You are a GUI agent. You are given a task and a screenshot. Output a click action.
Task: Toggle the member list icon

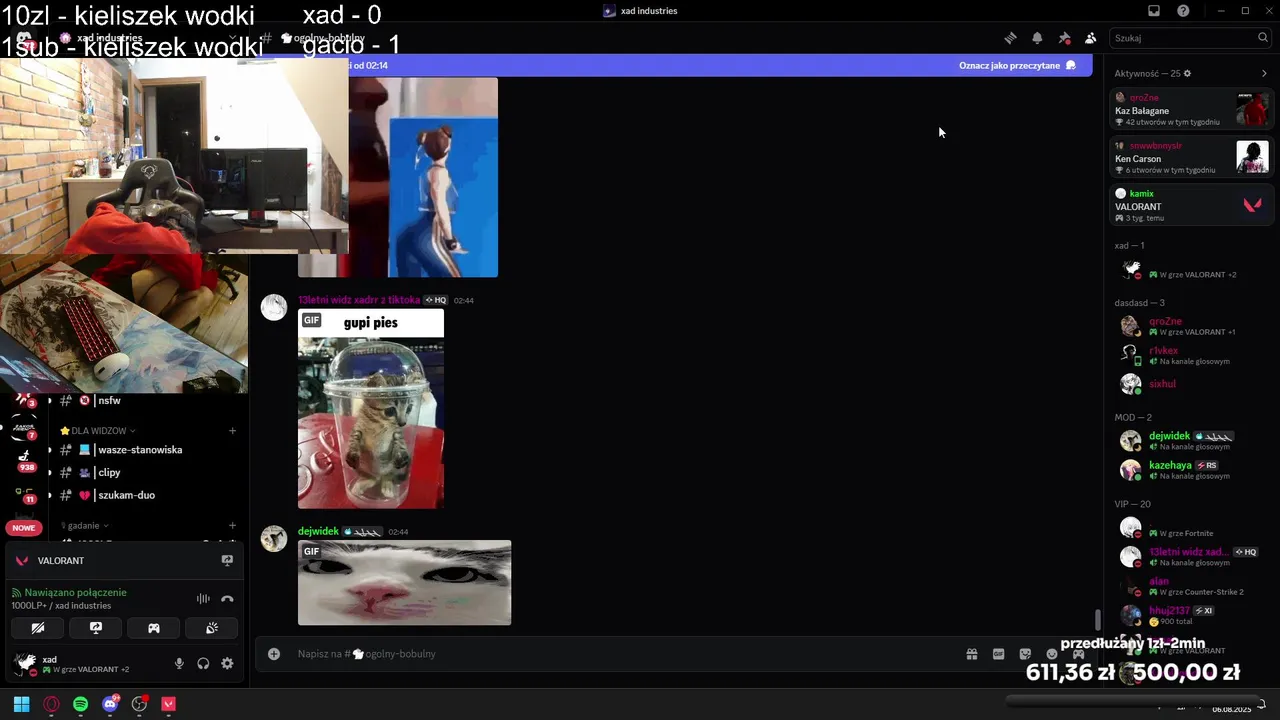1091,38
